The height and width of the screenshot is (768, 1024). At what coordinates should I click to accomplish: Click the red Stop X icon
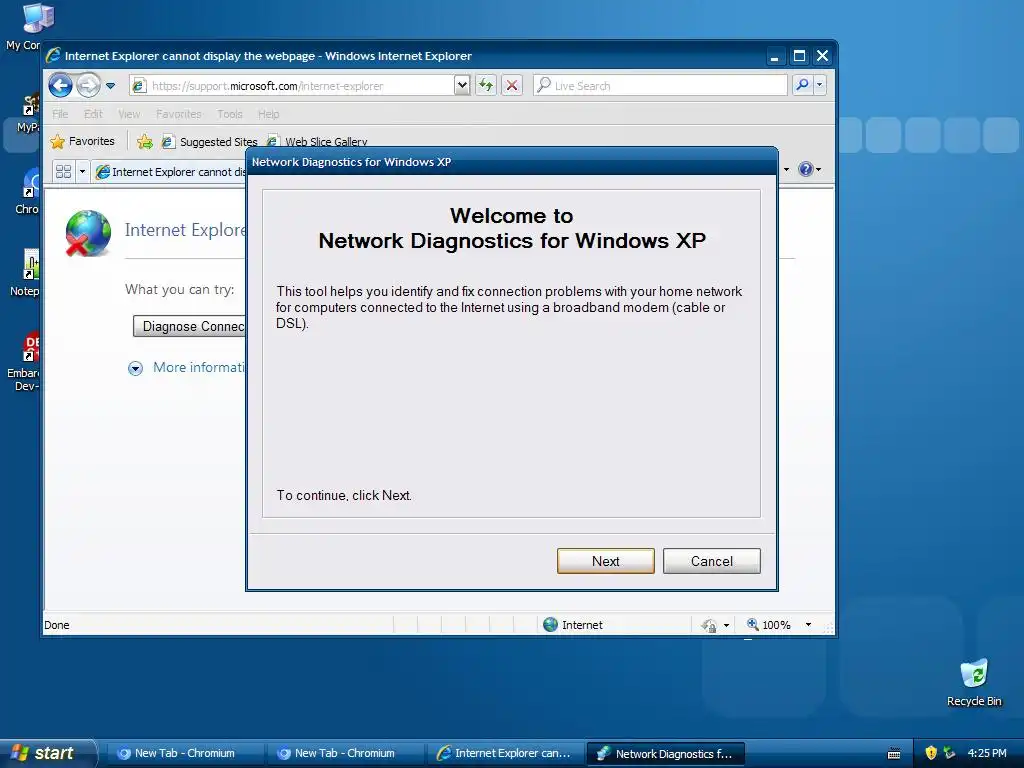(512, 86)
